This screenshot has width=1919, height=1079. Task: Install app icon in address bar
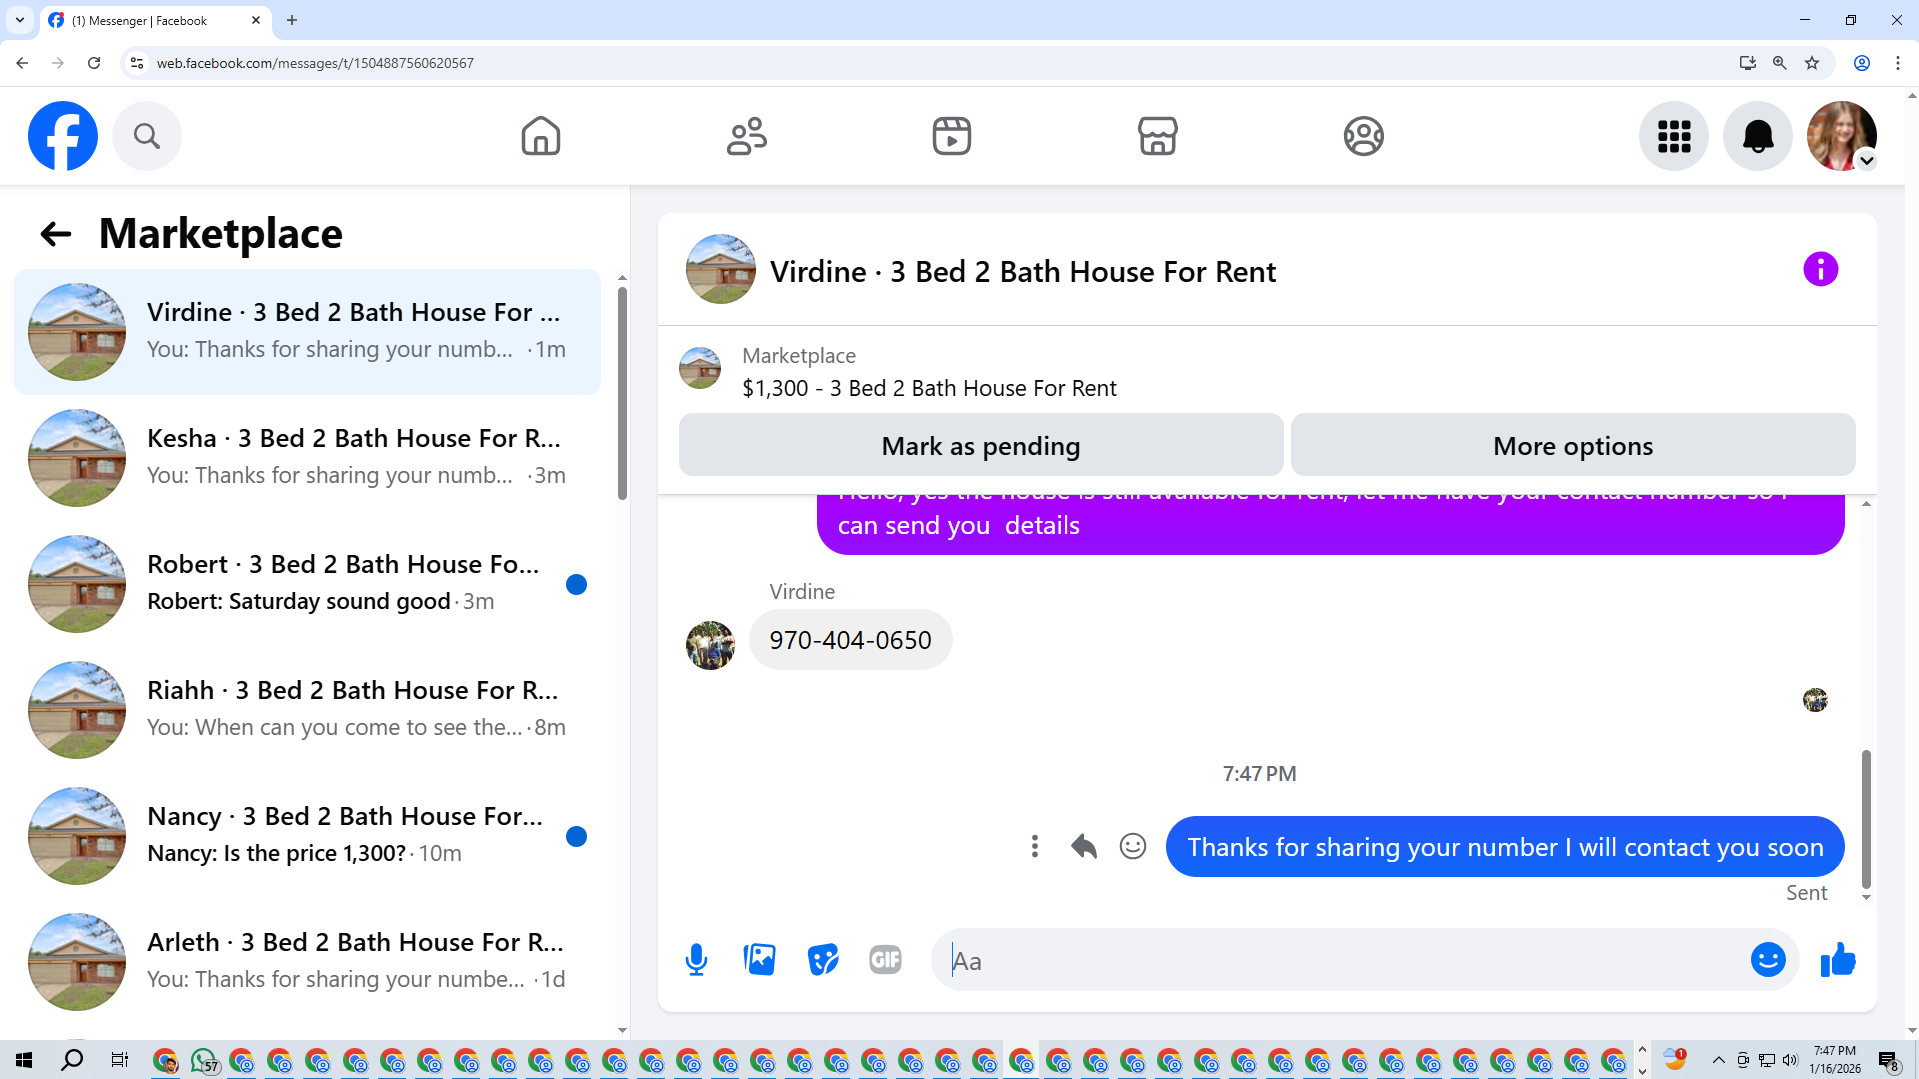(x=1748, y=63)
